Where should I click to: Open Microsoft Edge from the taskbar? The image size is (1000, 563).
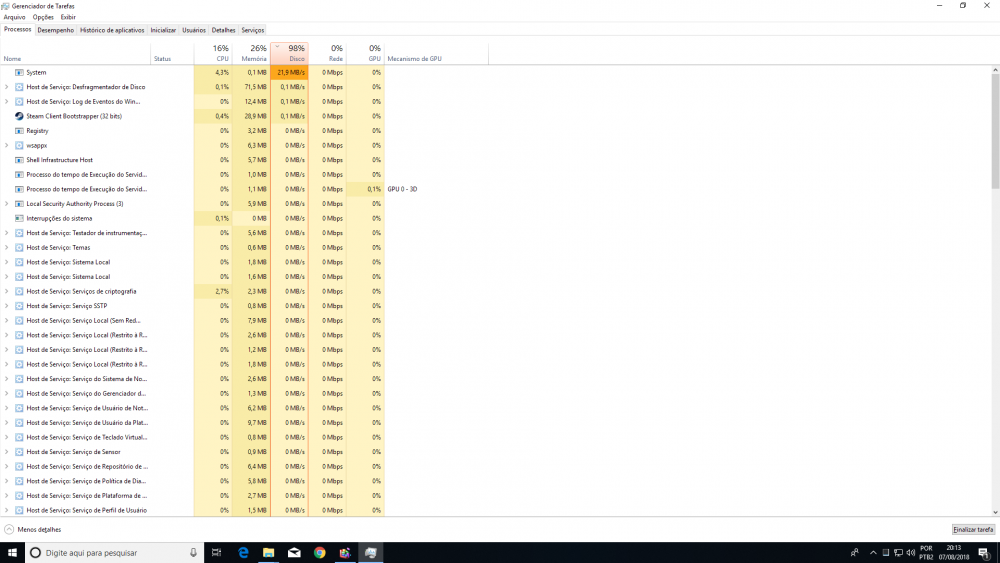point(243,552)
